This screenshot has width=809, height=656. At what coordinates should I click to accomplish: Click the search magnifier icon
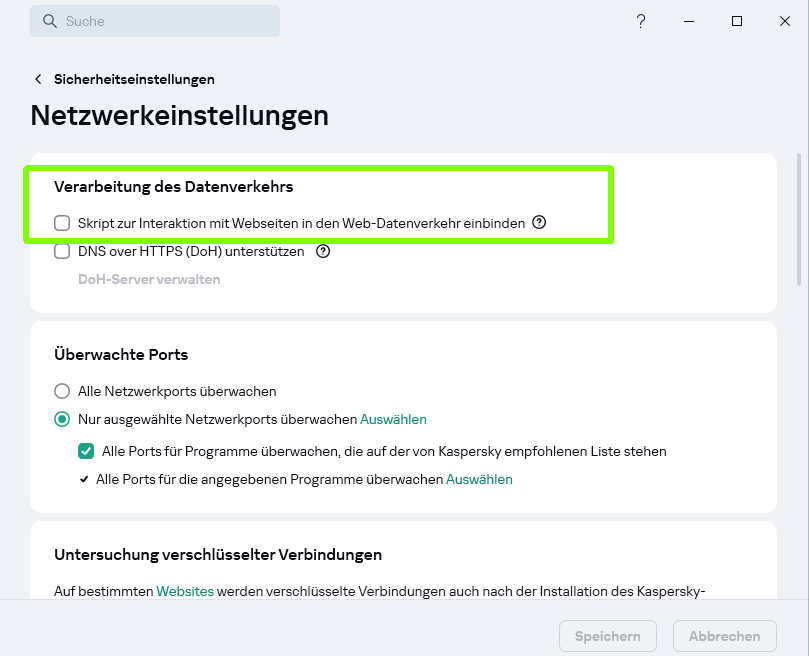click(x=50, y=21)
